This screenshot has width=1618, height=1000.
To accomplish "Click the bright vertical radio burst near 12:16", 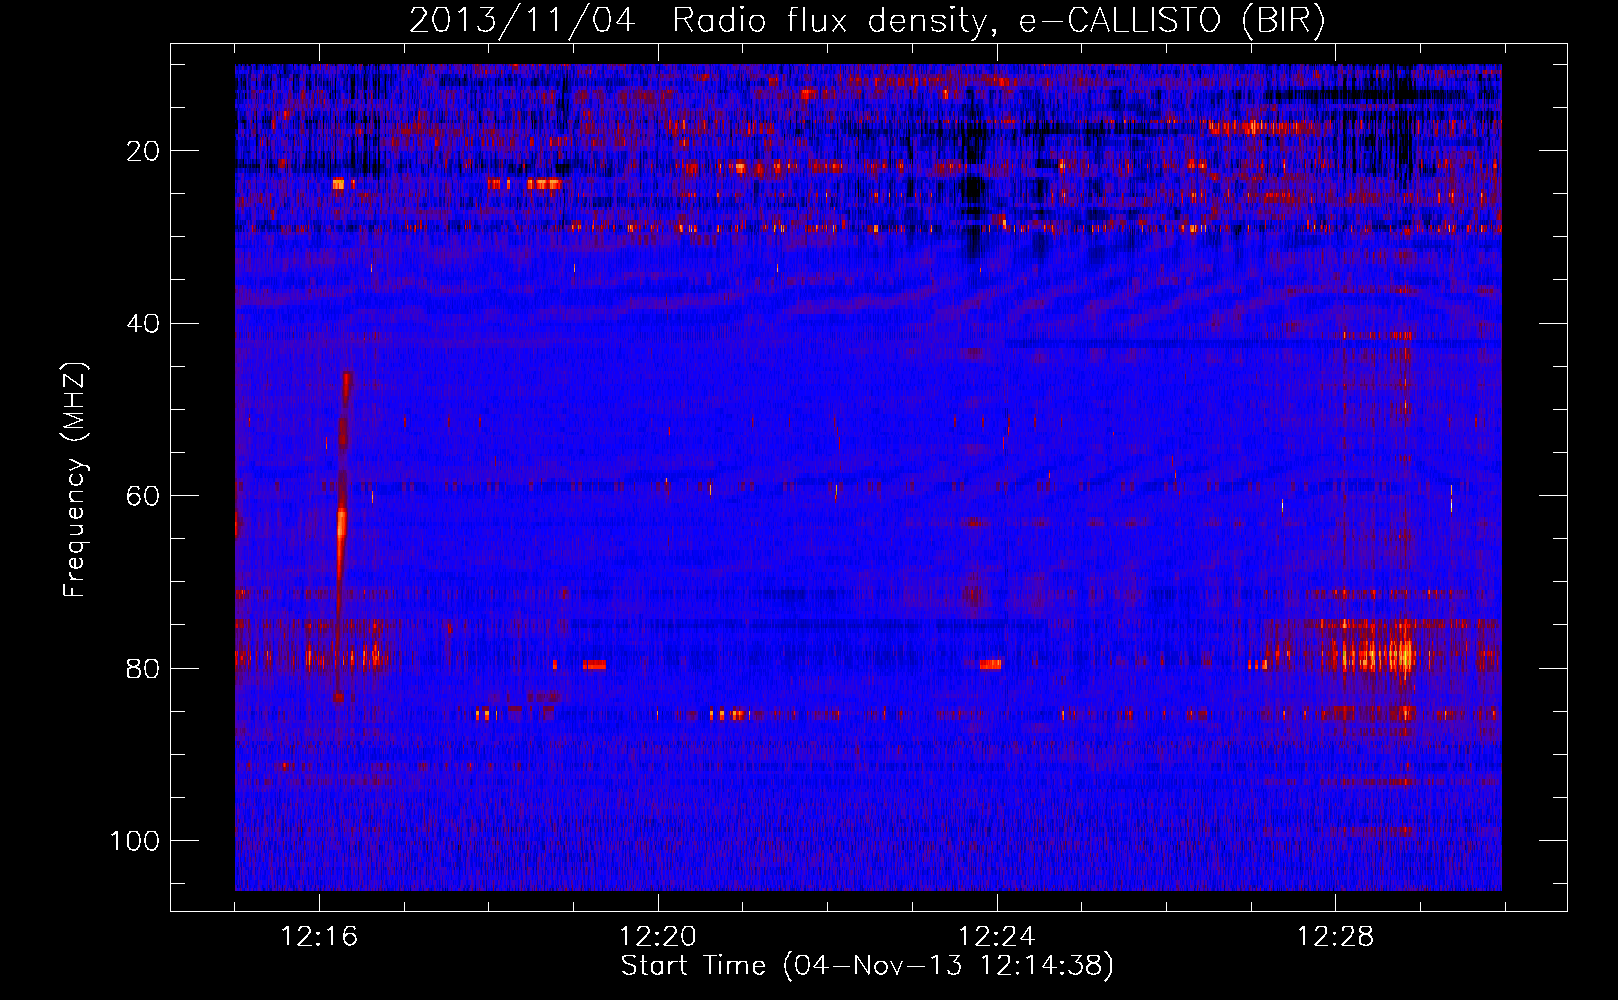I will (342, 535).
